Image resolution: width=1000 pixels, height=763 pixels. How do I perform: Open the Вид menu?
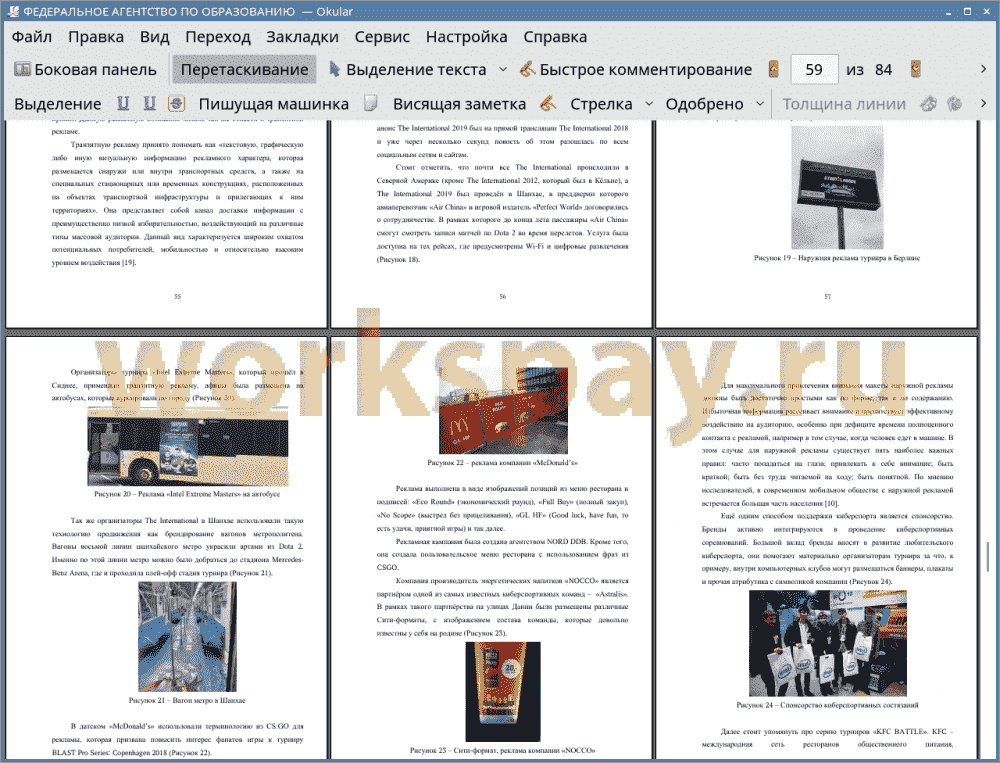tap(154, 37)
